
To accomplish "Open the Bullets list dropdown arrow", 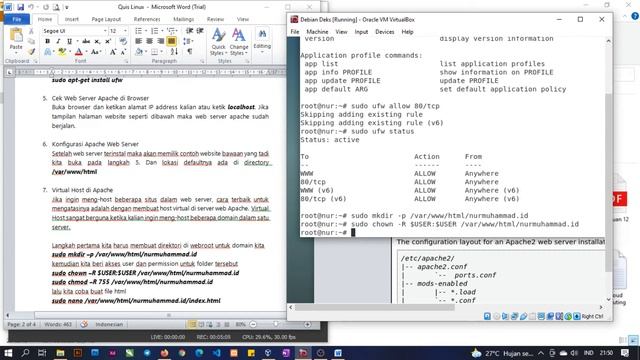I will click(146, 31).
